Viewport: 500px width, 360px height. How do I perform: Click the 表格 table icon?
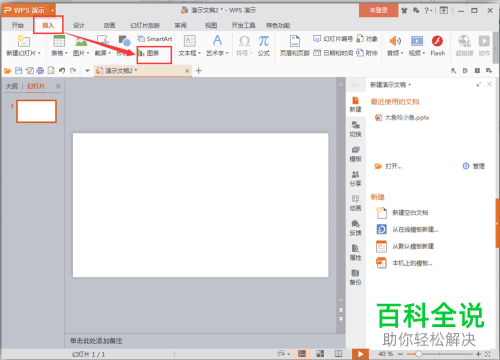[x=59, y=41]
